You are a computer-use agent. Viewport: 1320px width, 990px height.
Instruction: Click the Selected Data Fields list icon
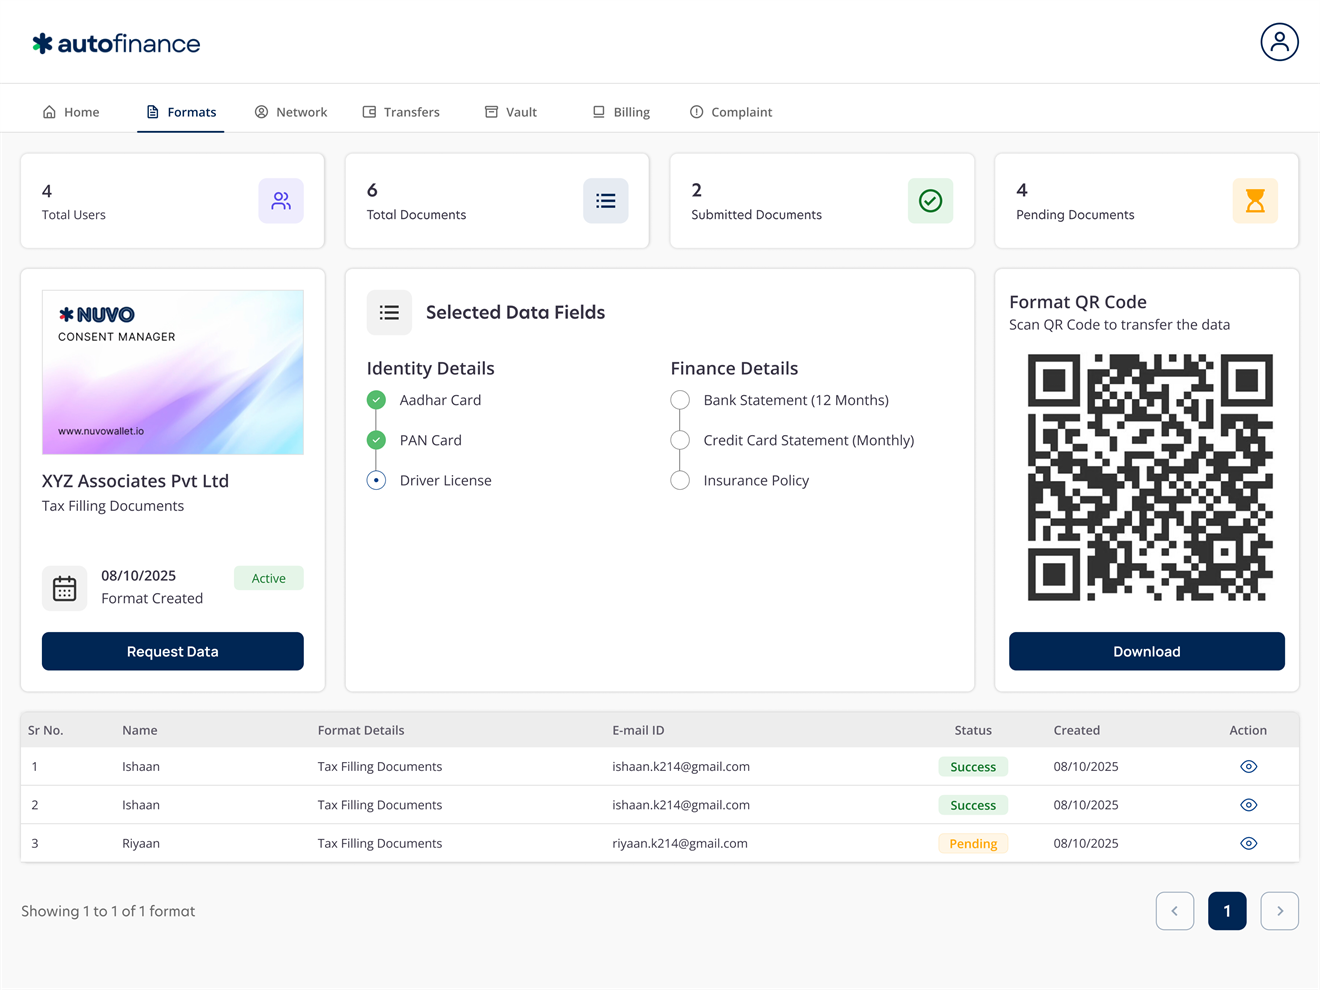pyautogui.click(x=389, y=312)
